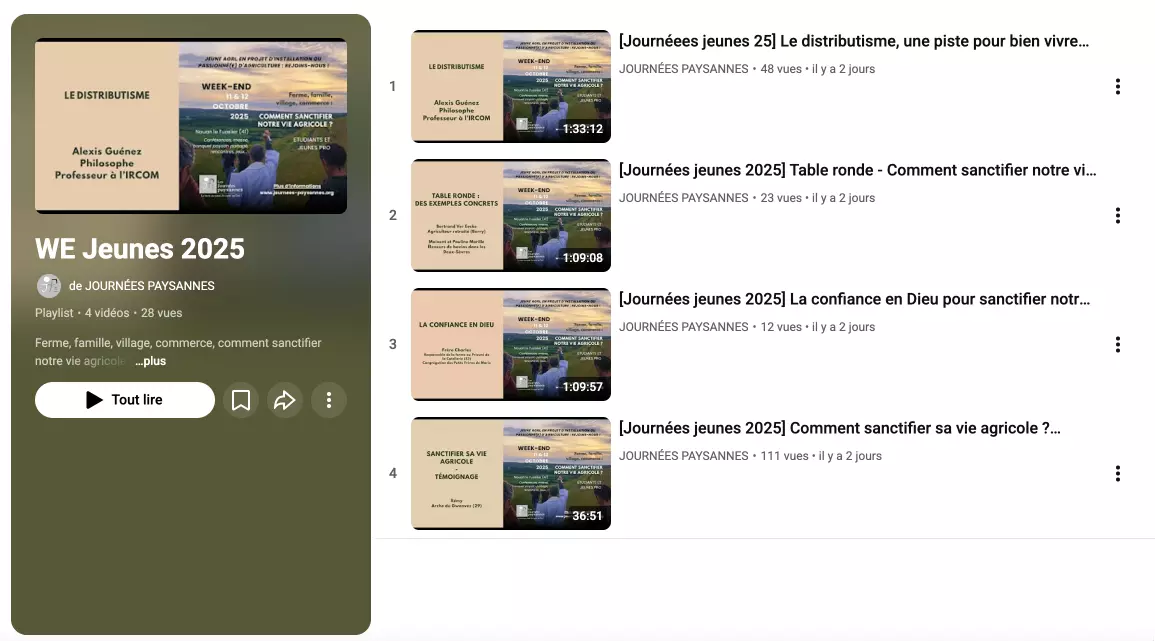The height and width of the screenshot is (641, 1155).
Task: Open Comment sanctifier sa vie agricole title
Action: 839,429
